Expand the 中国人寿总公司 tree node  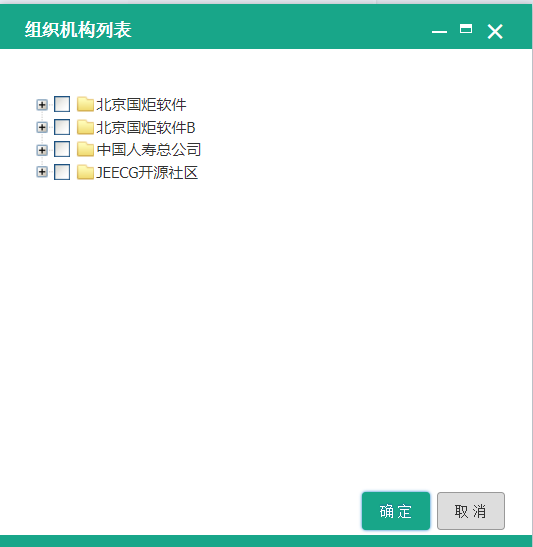pyautogui.click(x=42, y=150)
